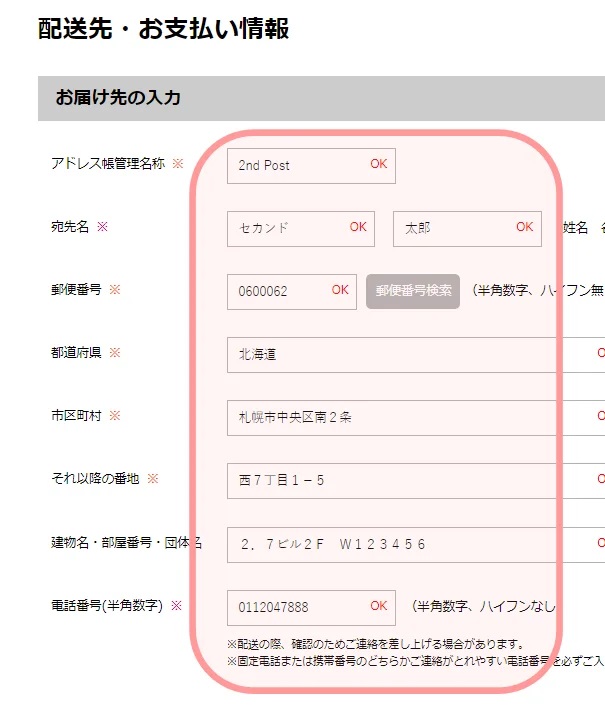Image resolution: width=605 pixels, height=727 pixels.
Task: Click the 宛先名 label
Action: coord(70,227)
